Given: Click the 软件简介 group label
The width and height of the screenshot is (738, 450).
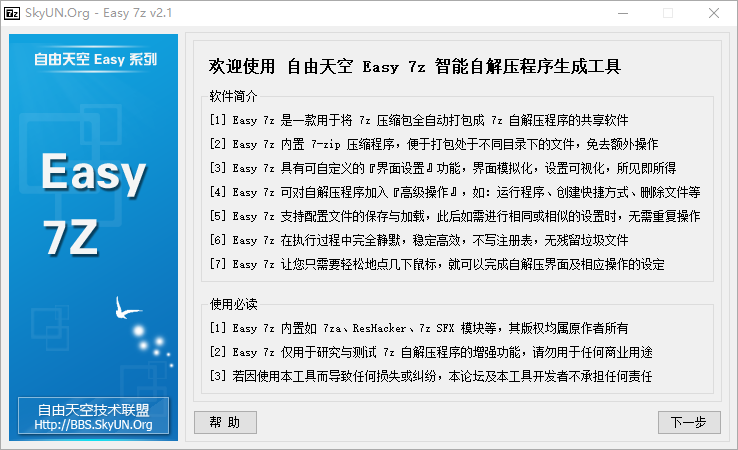Looking at the screenshot, I should pyautogui.click(x=233, y=97).
